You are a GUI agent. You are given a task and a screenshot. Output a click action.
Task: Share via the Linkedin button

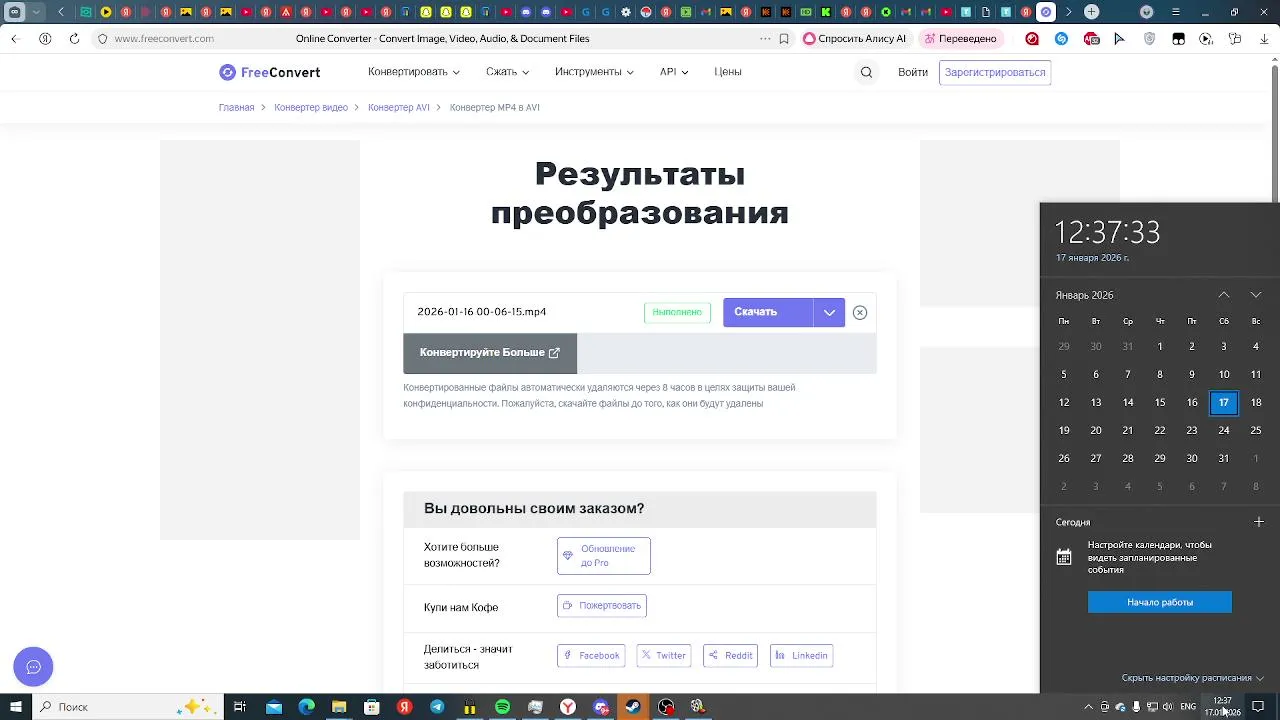click(802, 656)
